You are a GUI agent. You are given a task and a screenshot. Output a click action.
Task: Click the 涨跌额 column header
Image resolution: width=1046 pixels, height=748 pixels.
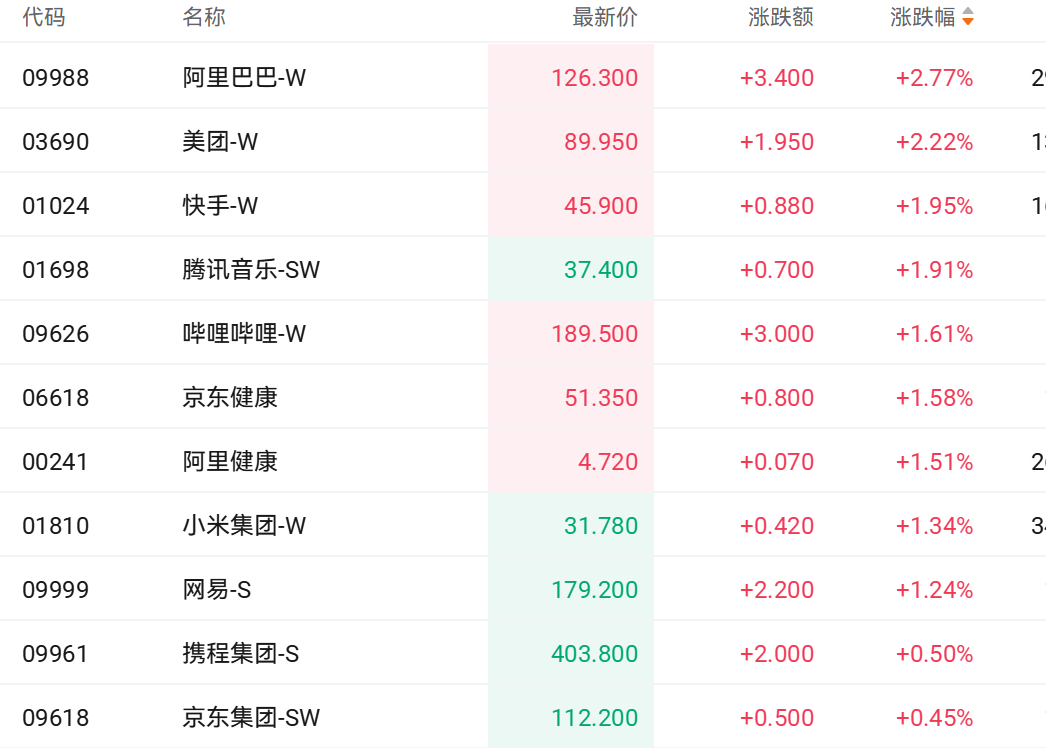780,18
